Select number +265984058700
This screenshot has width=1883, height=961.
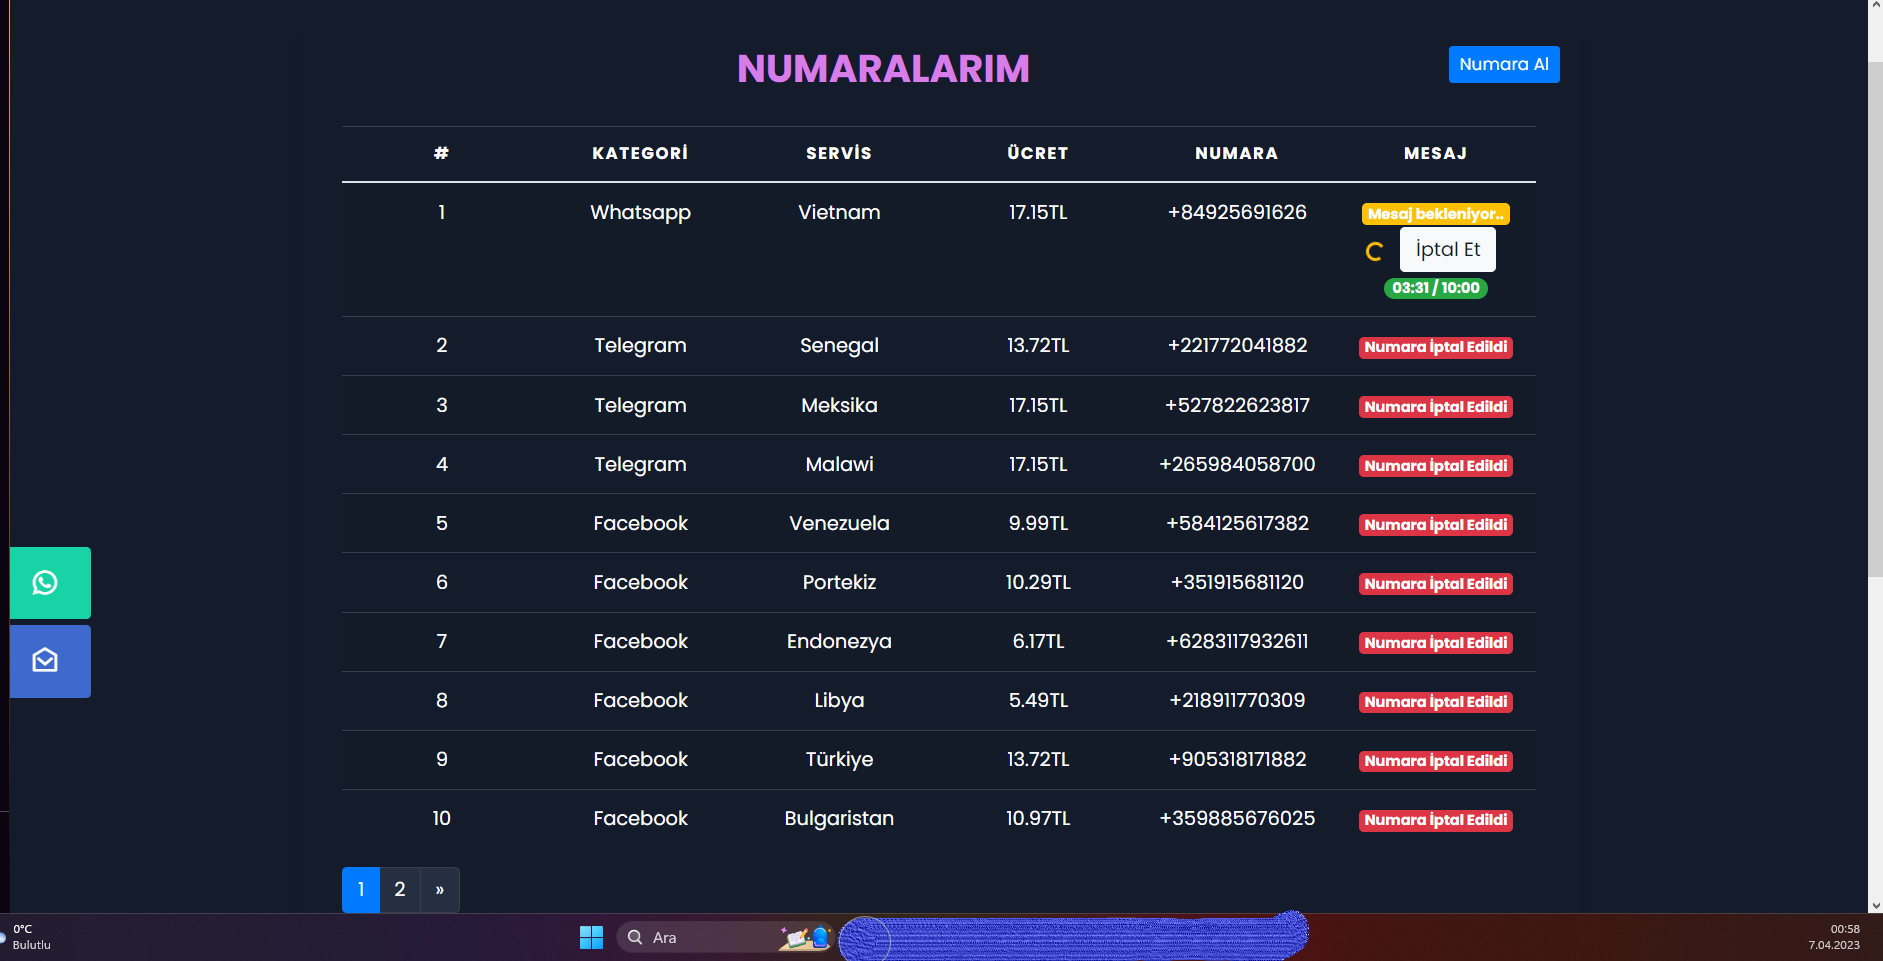click(1237, 464)
